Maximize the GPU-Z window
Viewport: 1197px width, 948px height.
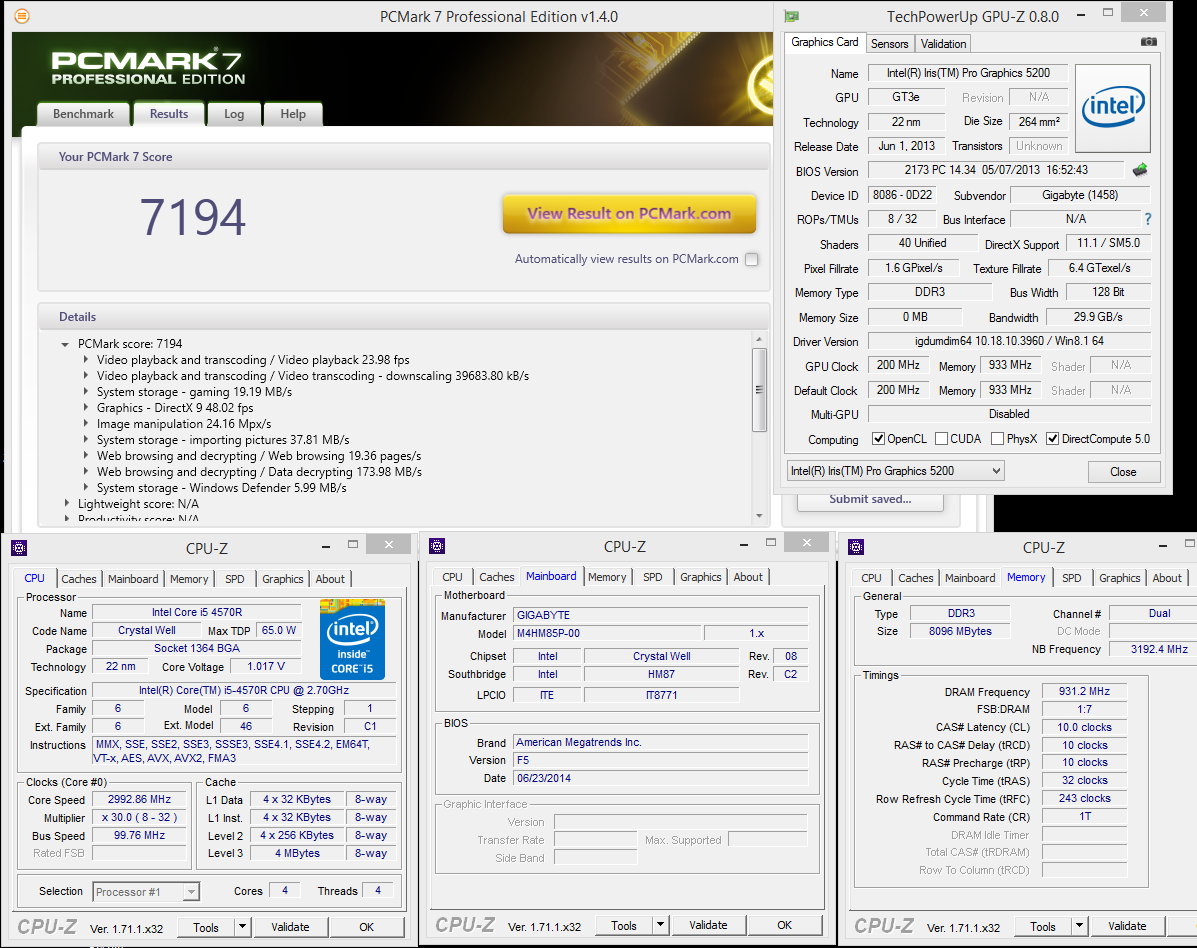1108,12
